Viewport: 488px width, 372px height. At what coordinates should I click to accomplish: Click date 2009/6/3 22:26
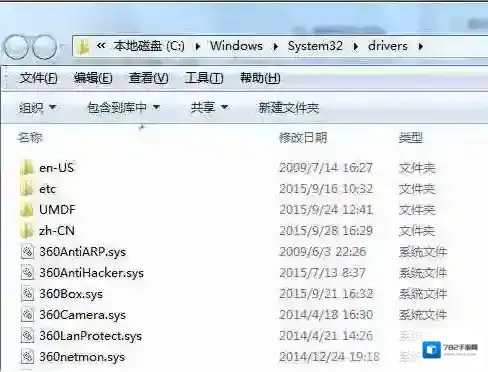(323, 252)
